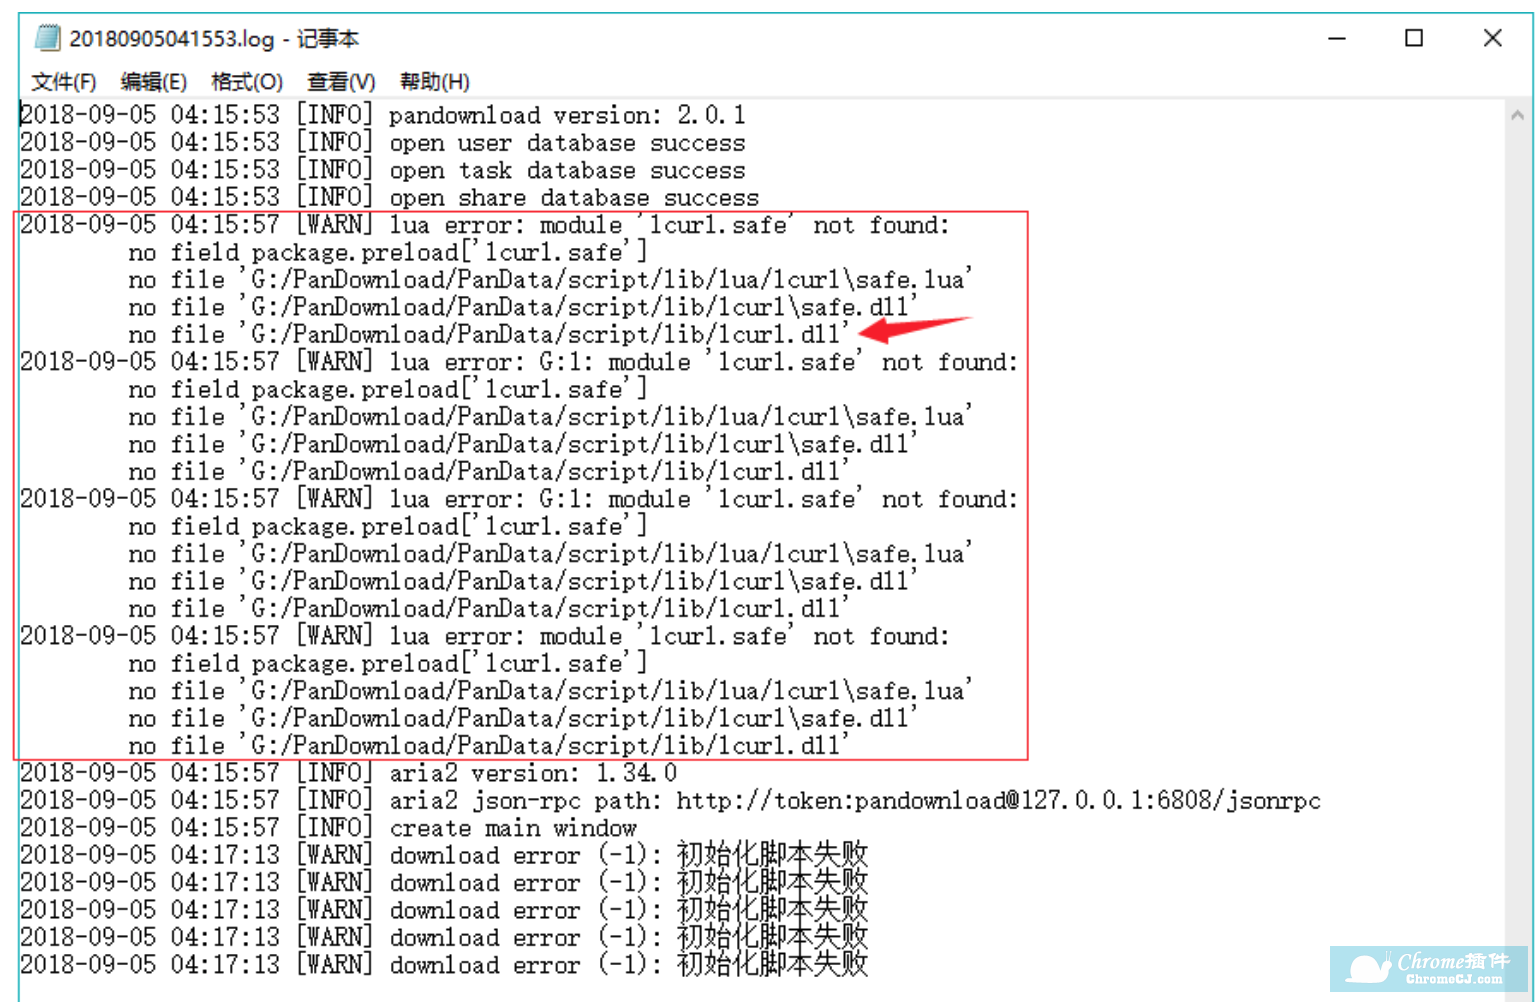Click the first 'no field package.preload' line
1538x1002 pixels.
(x=388, y=252)
